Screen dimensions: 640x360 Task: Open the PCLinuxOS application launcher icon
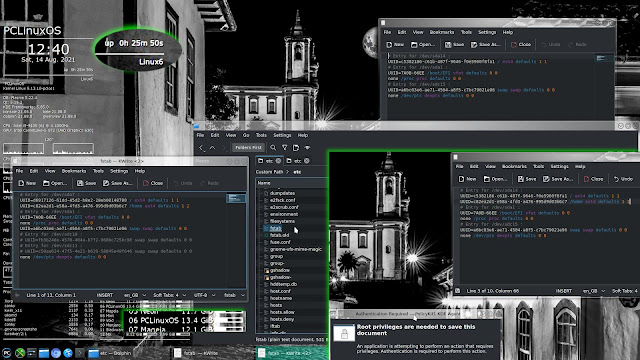tap(7, 353)
